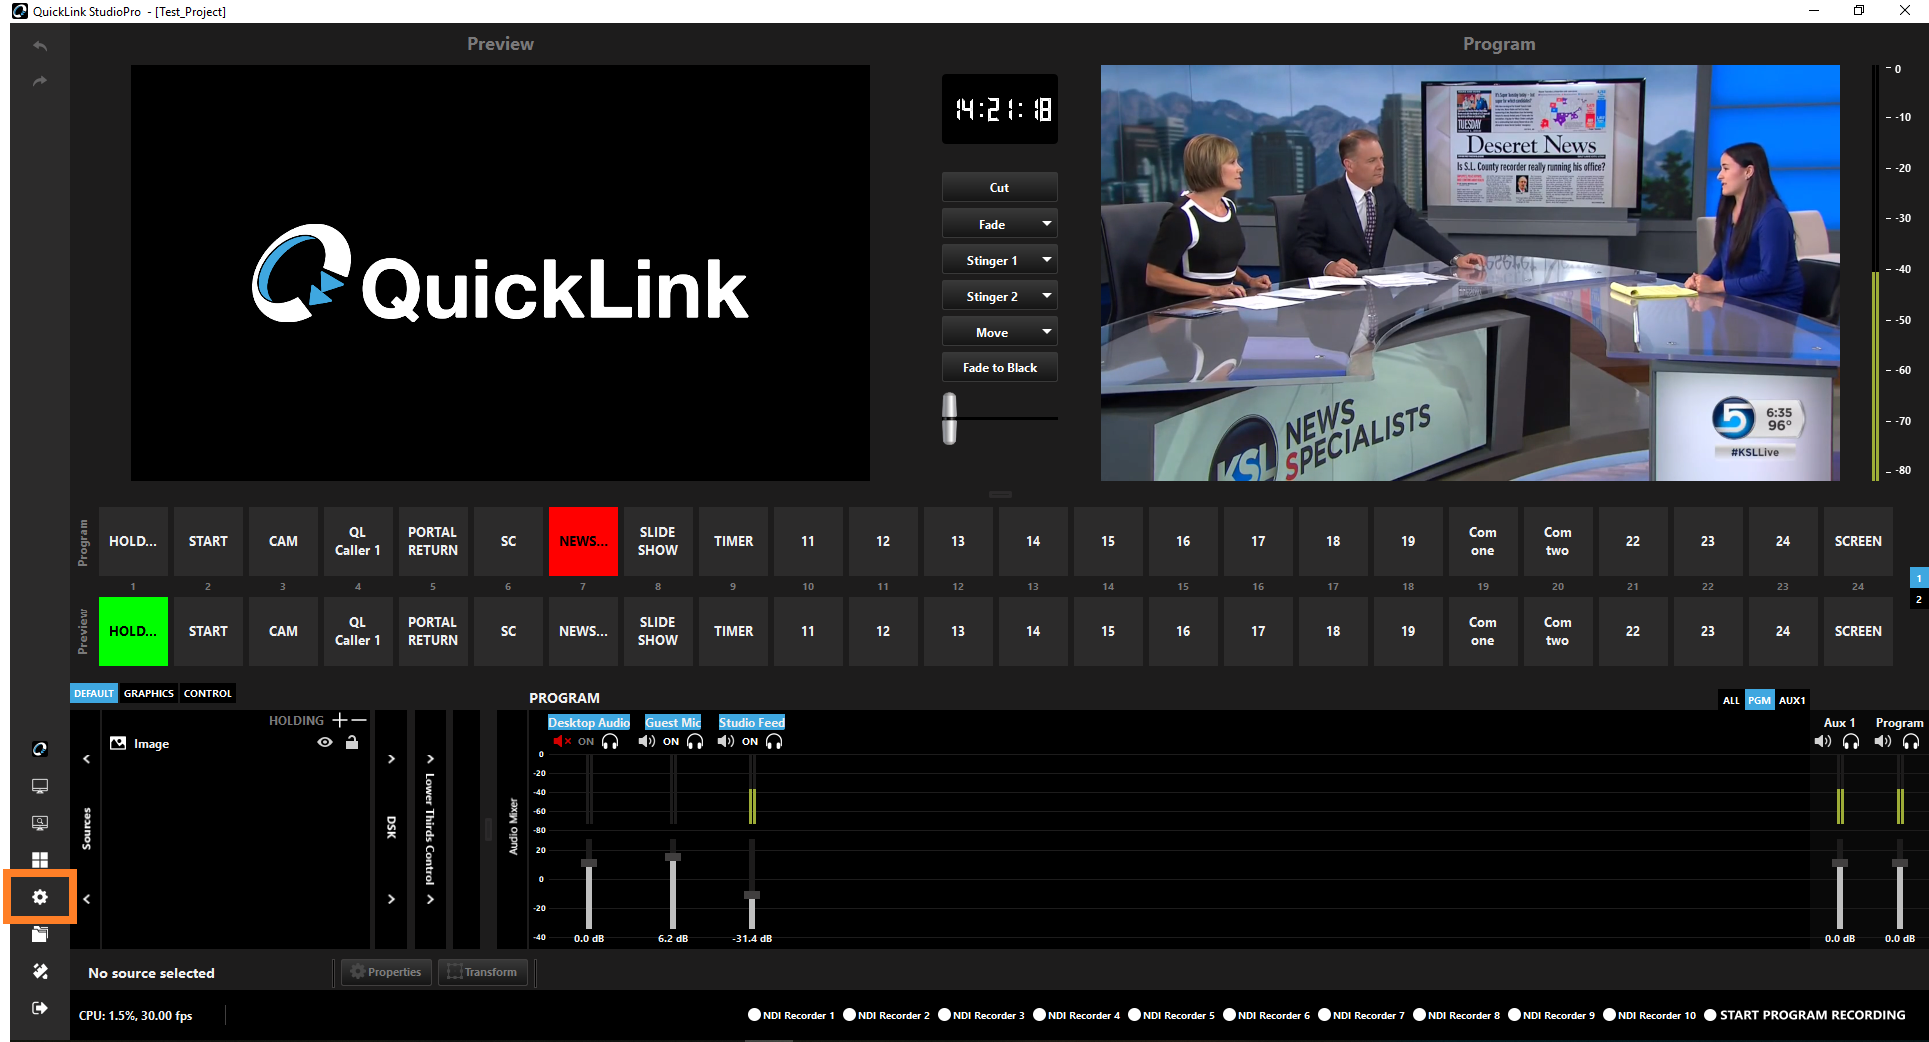
Task: Open the Fade transition dropdown arrow
Action: [x=1047, y=224]
